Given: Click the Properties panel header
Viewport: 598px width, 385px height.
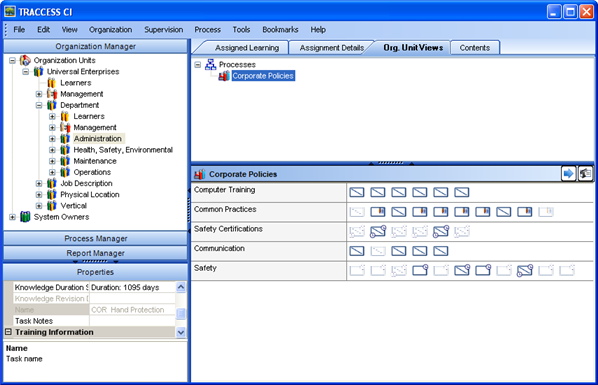Looking at the screenshot, I should click(x=95, y=272).
